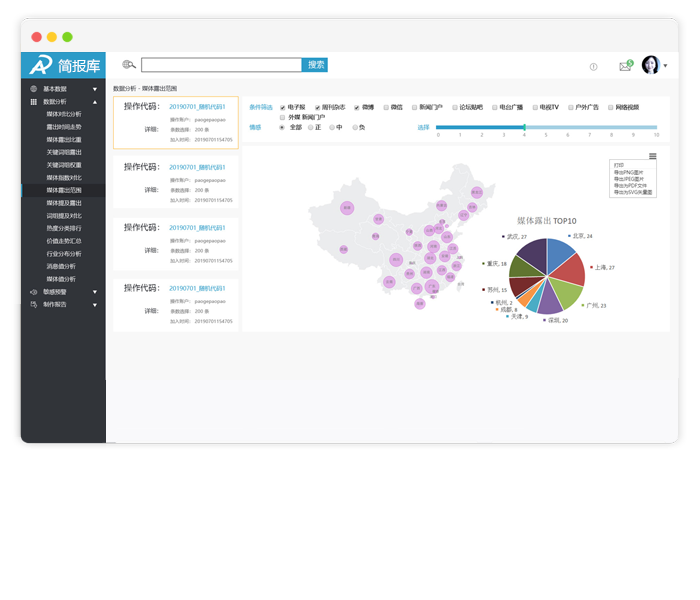Image resolution: width=700 pixels, height=600 pixels.
Task: Select the 全部 sentiment radio button
Action: coord(282,128)
